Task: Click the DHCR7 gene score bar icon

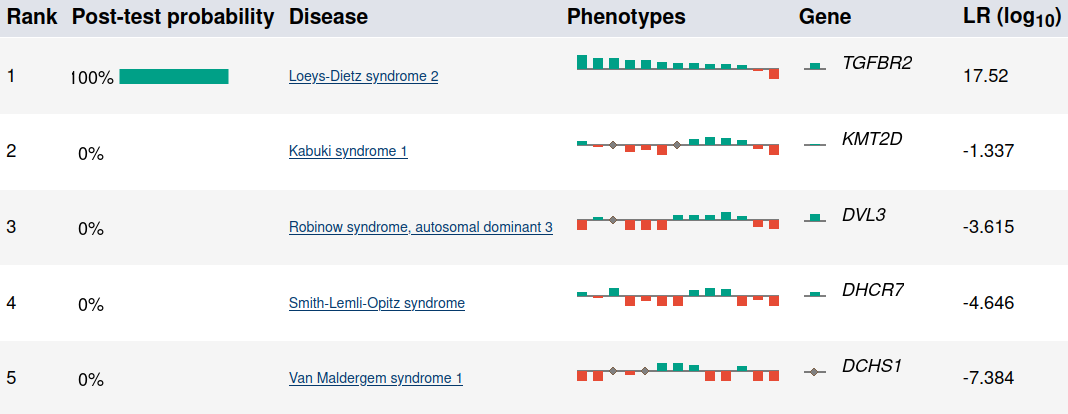Action: (815, 294)
